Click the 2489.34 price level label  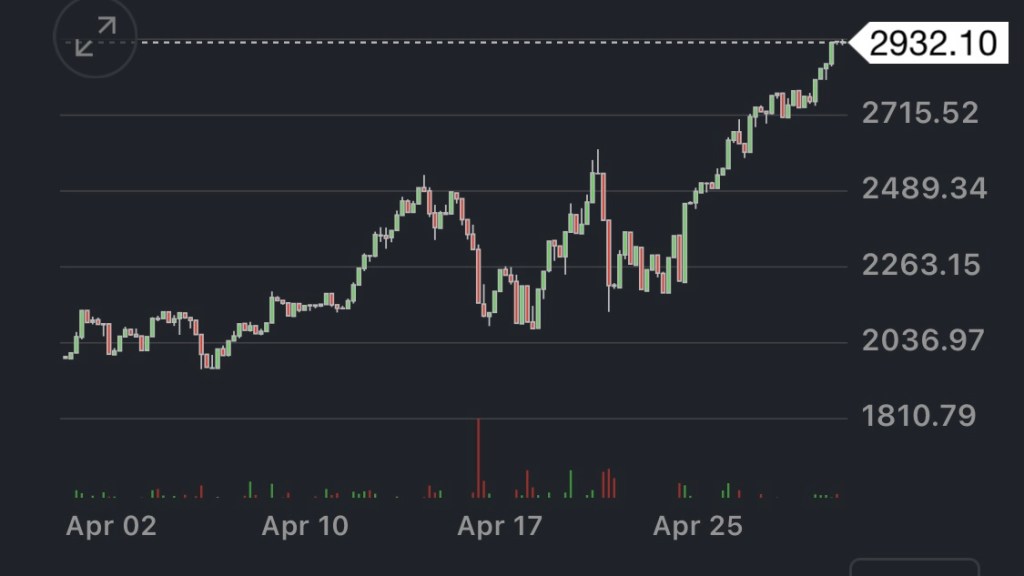(x=924, y=189)
